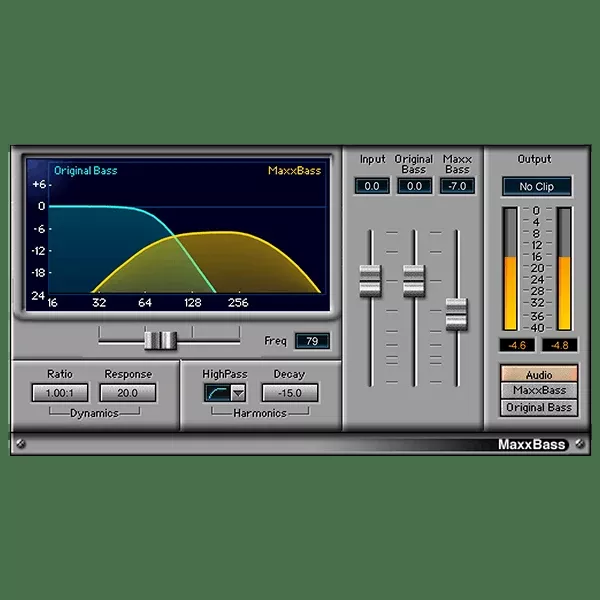This screenshot has width=600, height=600.
Task: Click the Harmonics section label
Action: (x=260, y=413)
